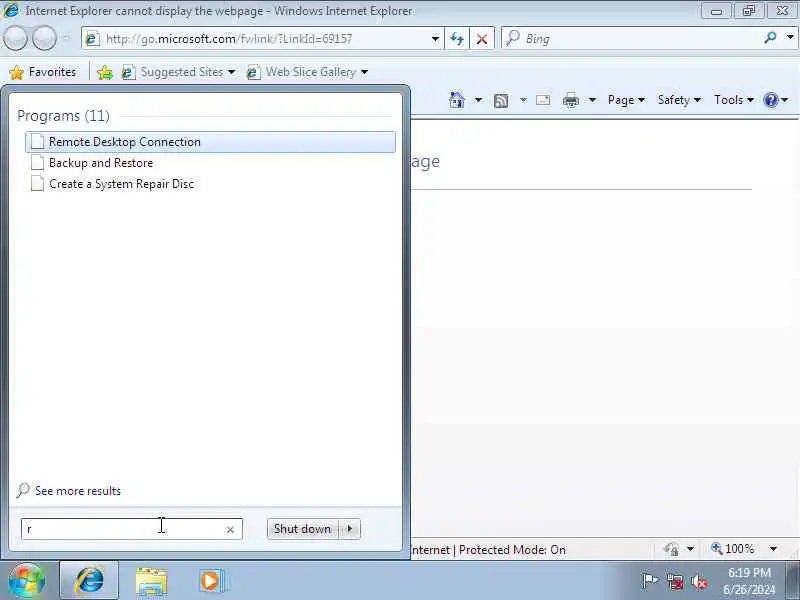The width and height of the screenshot is (800, 600).
Task: Open the Favorites star button
Action: (x=43, y=72)
